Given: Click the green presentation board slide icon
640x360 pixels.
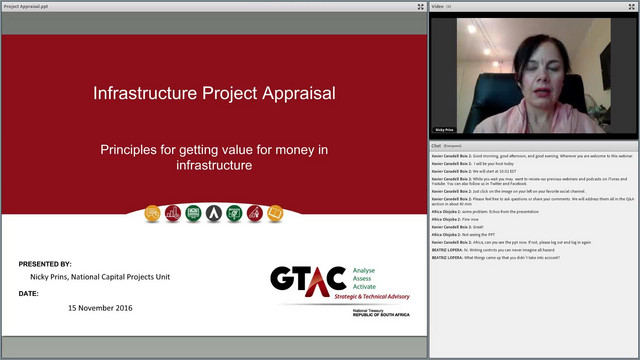Looking at the screenshot, I should 234,213.
